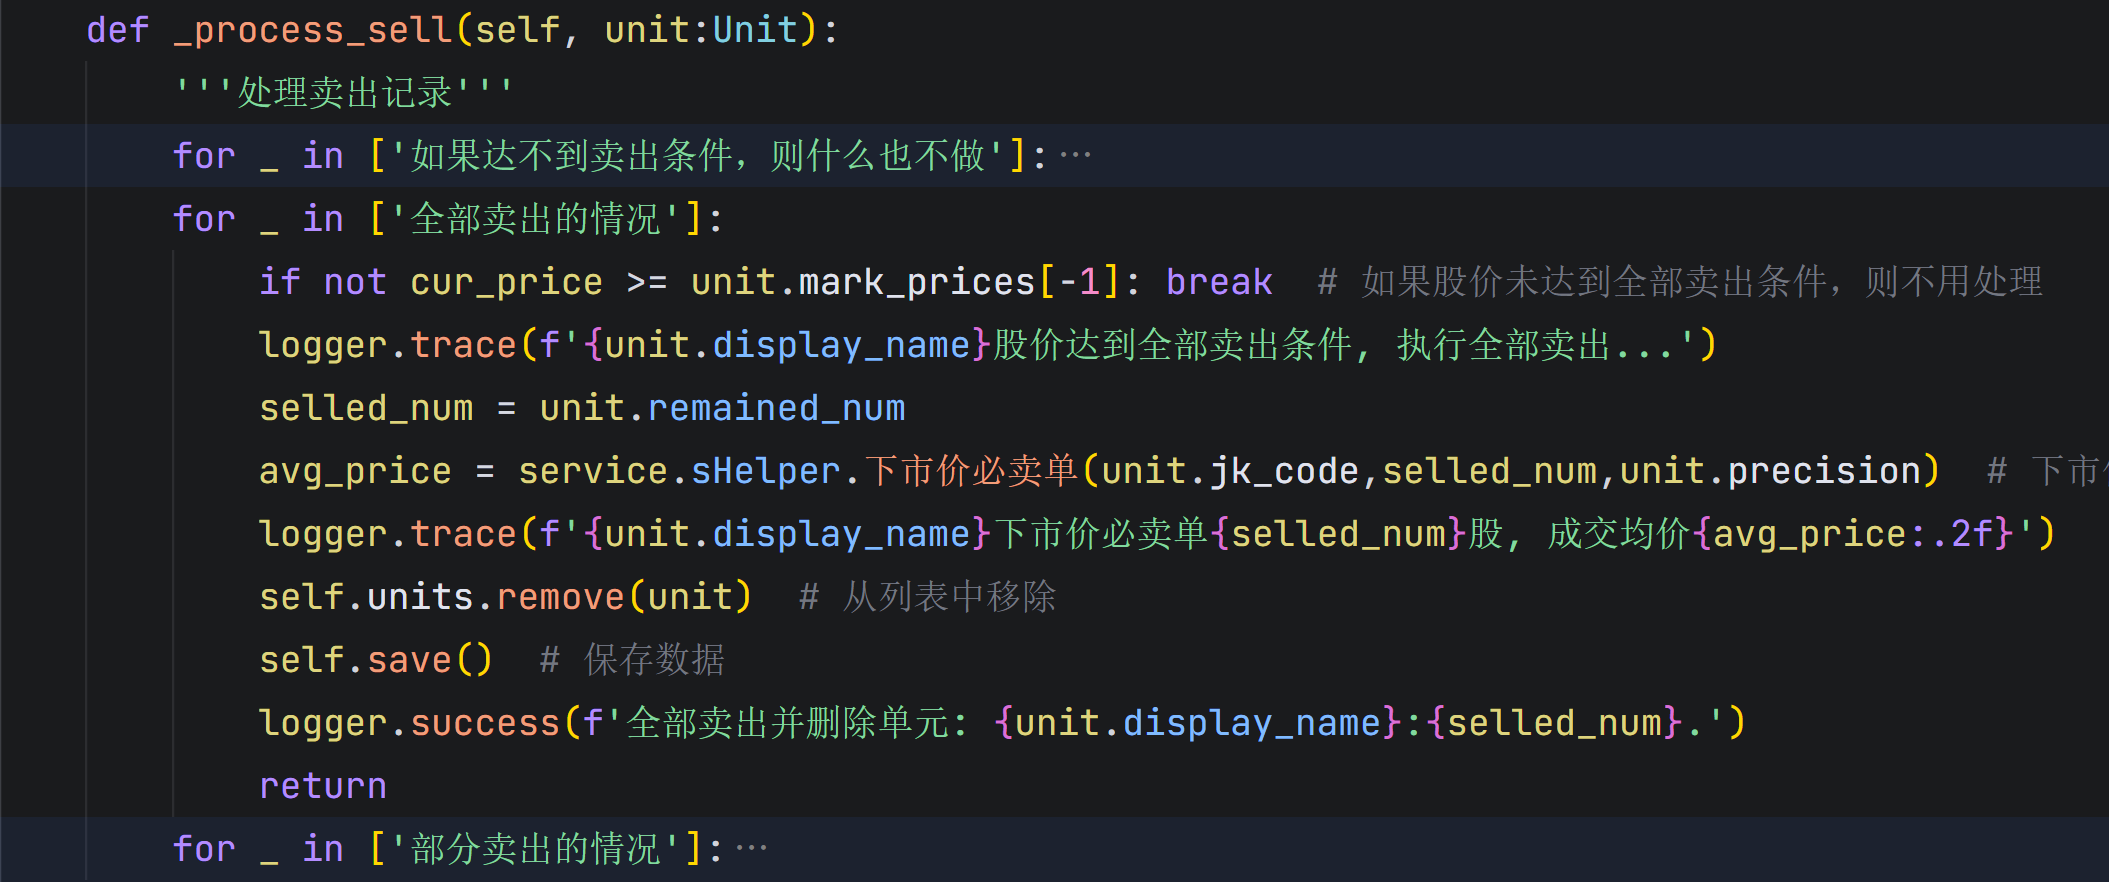The width and height of the screenshot is (2109, 882).
Task: Click 'save' in self.save()
Action: 409,660
